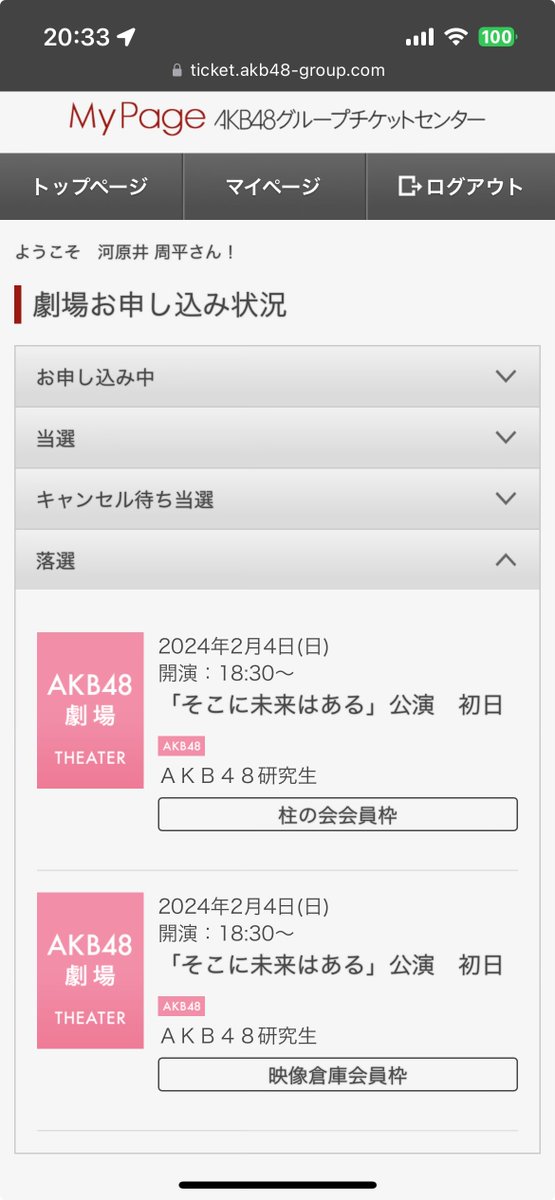Expand the キャンセル待ち当選 section chevron
Image resolution: width=555 pixels, height=1200 pixels.
click(x=506, y=499)
